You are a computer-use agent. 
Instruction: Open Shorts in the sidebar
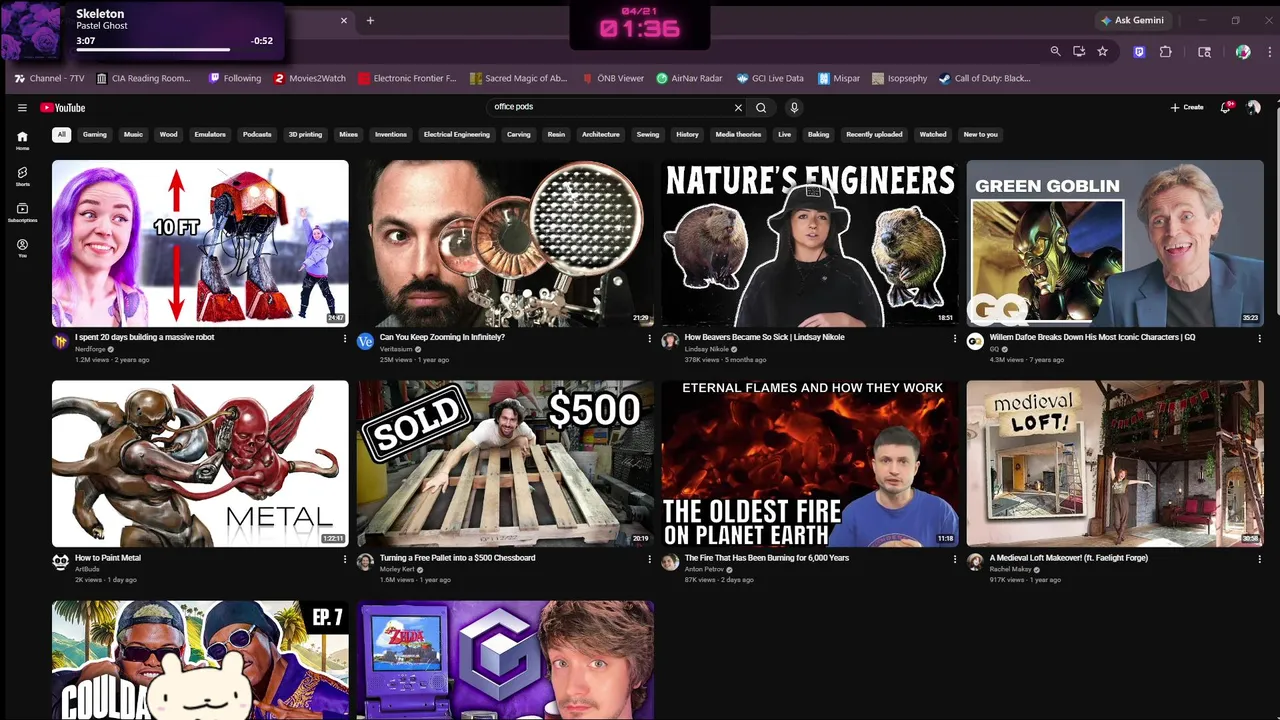(22, 176)
